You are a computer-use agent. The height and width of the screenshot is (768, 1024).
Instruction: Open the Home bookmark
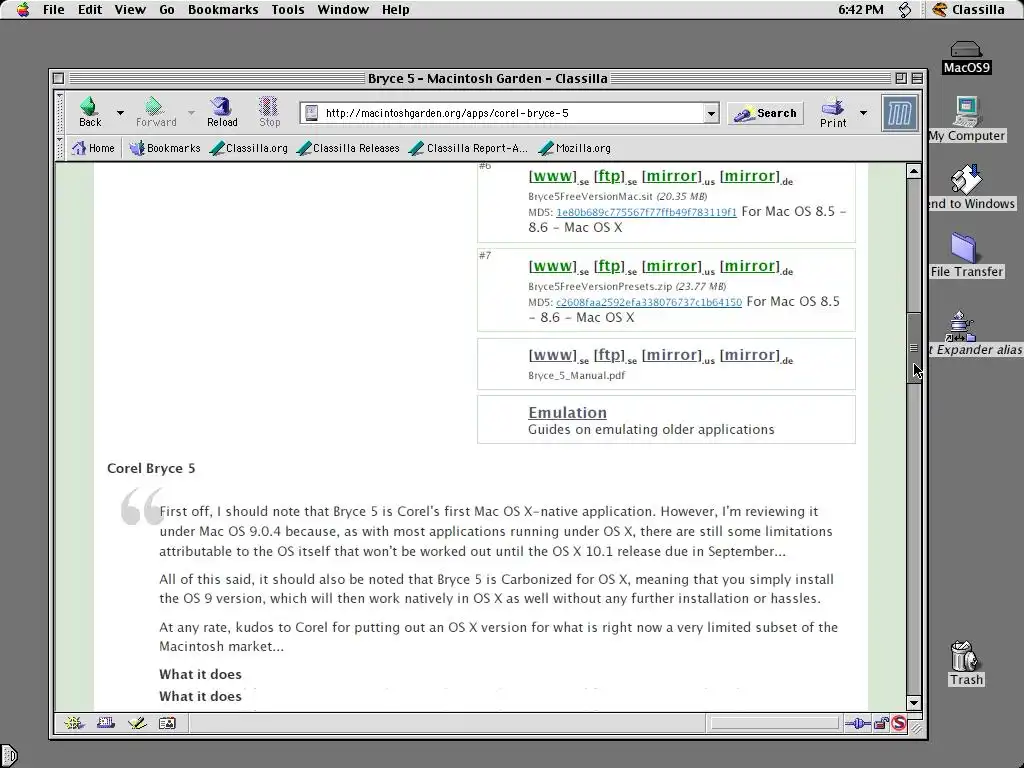click(93, 148)
